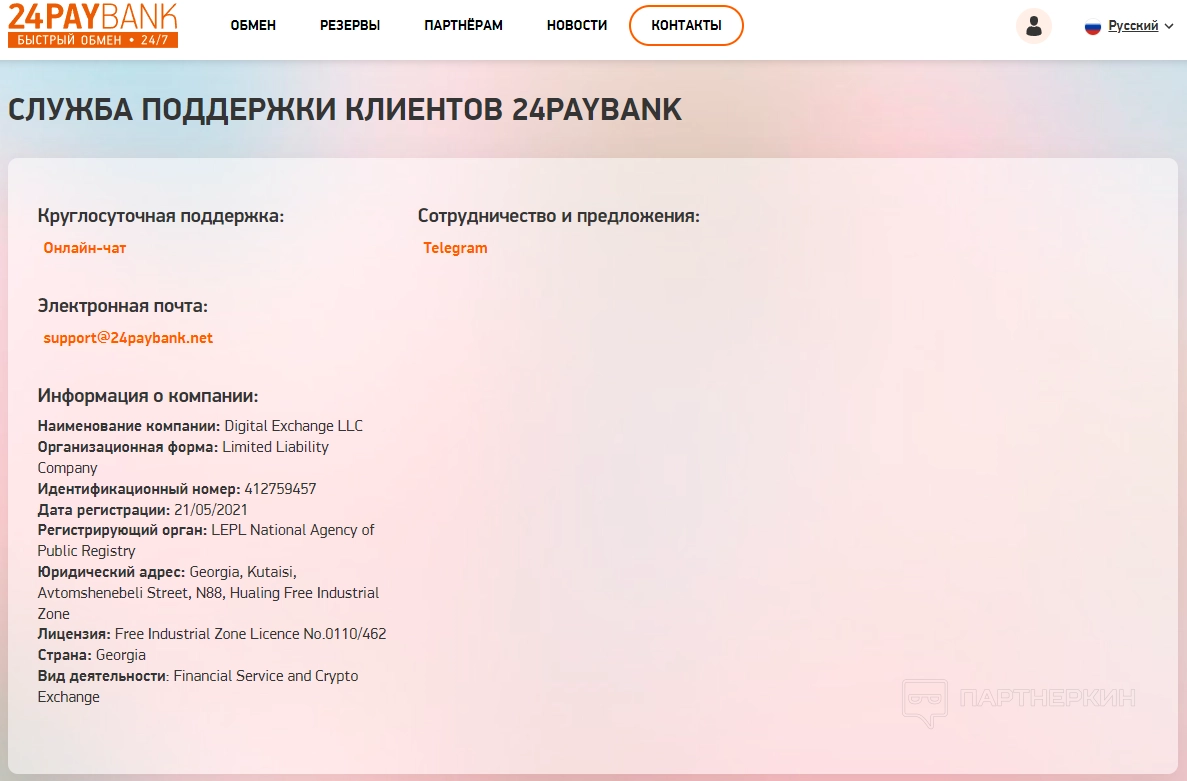This screenshot has width=1187, height=781.
Task: Click the 24PAYBANK logo
Action: coord(92,25)
